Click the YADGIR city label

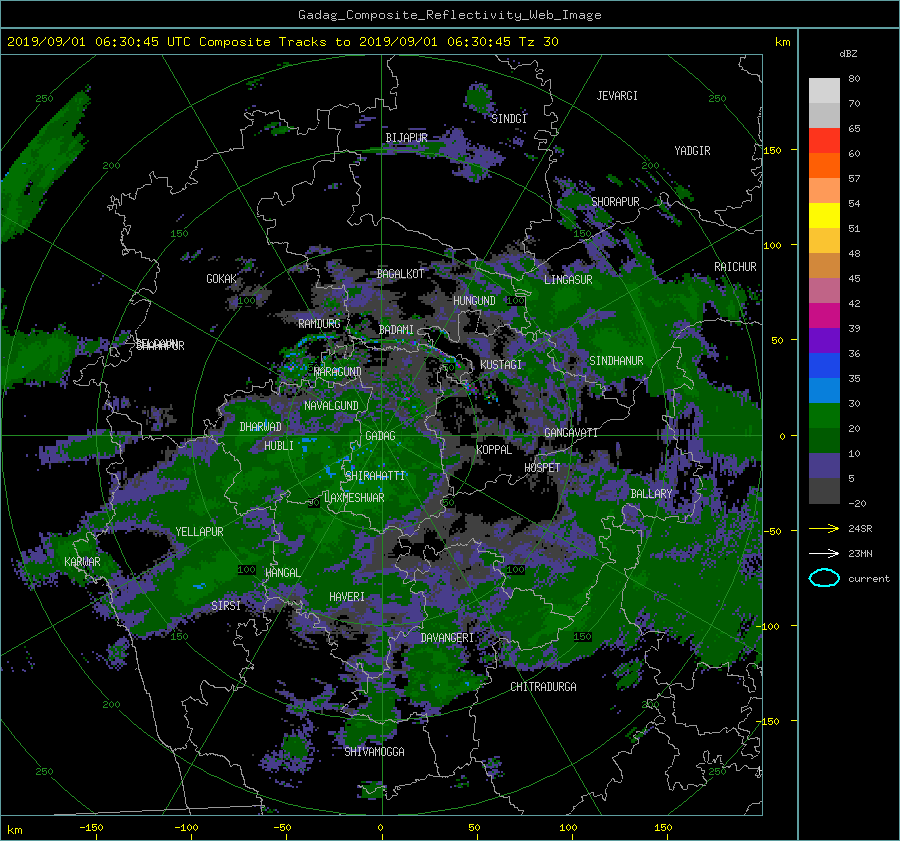(x=692, y=151)
